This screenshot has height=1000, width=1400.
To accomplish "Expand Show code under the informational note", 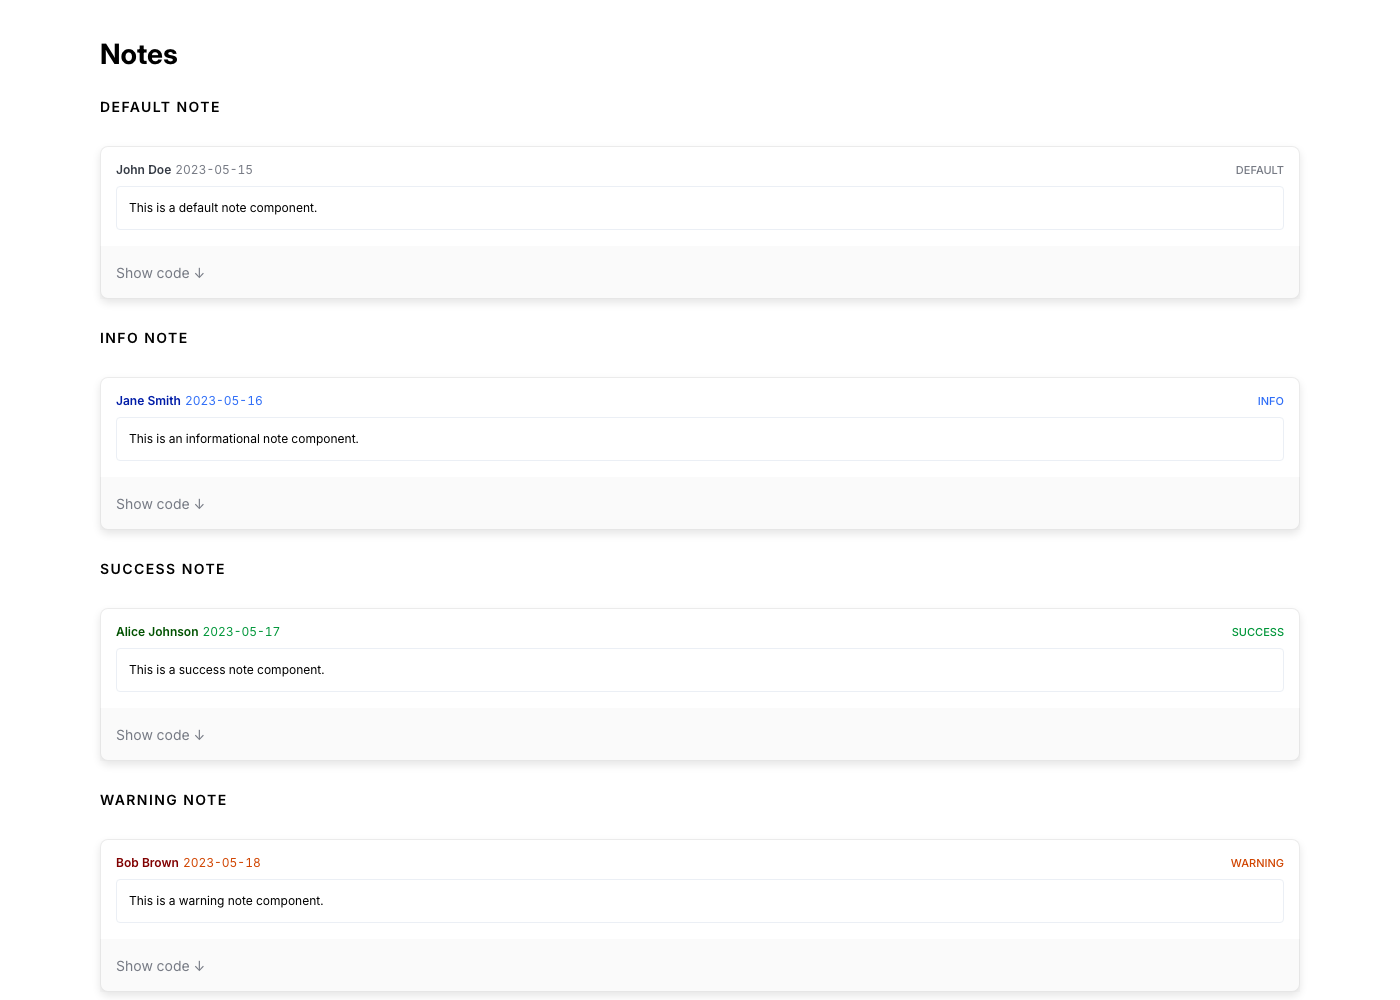I will (x=160, y=504).
